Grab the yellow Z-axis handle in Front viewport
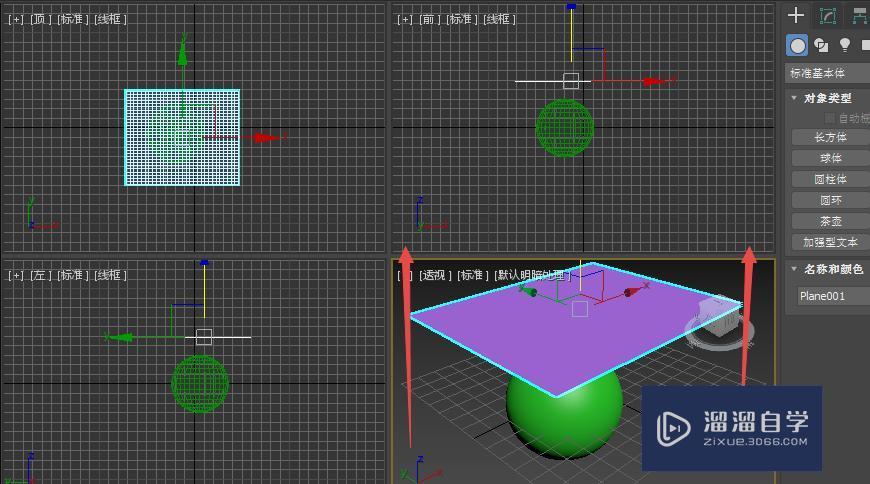Screen dimensions: 870x484 tap(571, 31)
